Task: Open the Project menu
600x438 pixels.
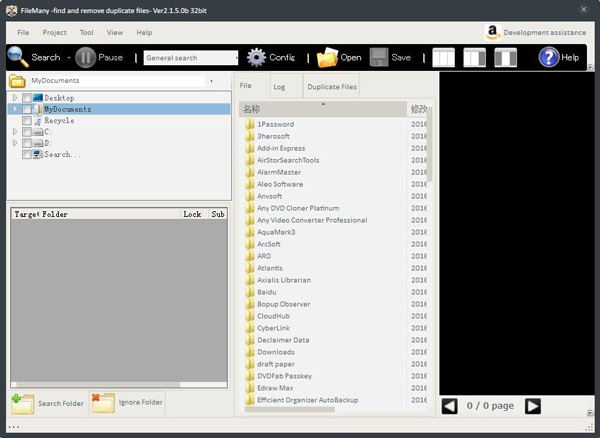Action: click(x=54, y=33)
